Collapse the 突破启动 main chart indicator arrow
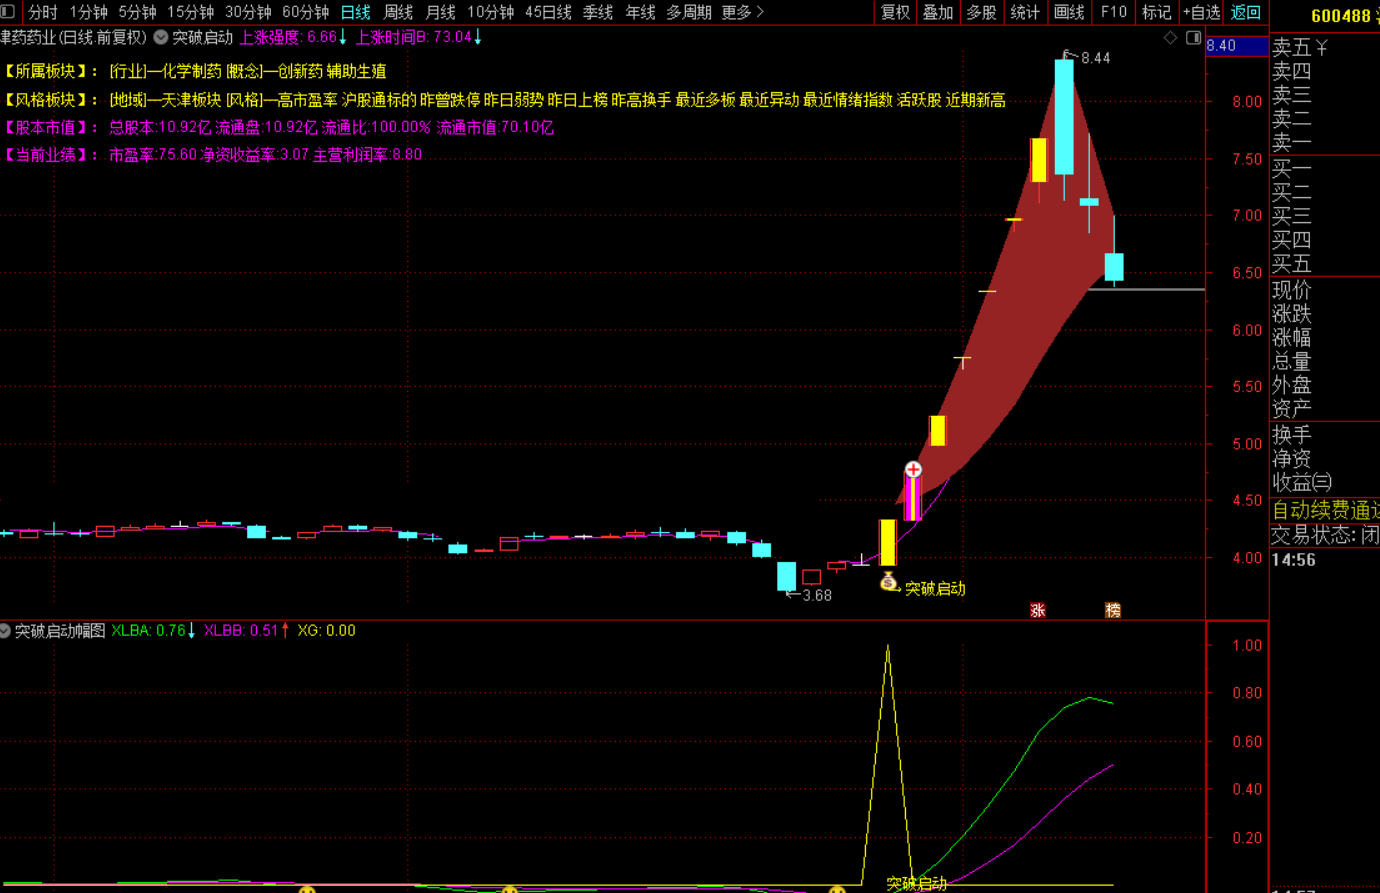The height and width of the screenshot is (893, 1380). pyautogui.click(x=161, y=37)
